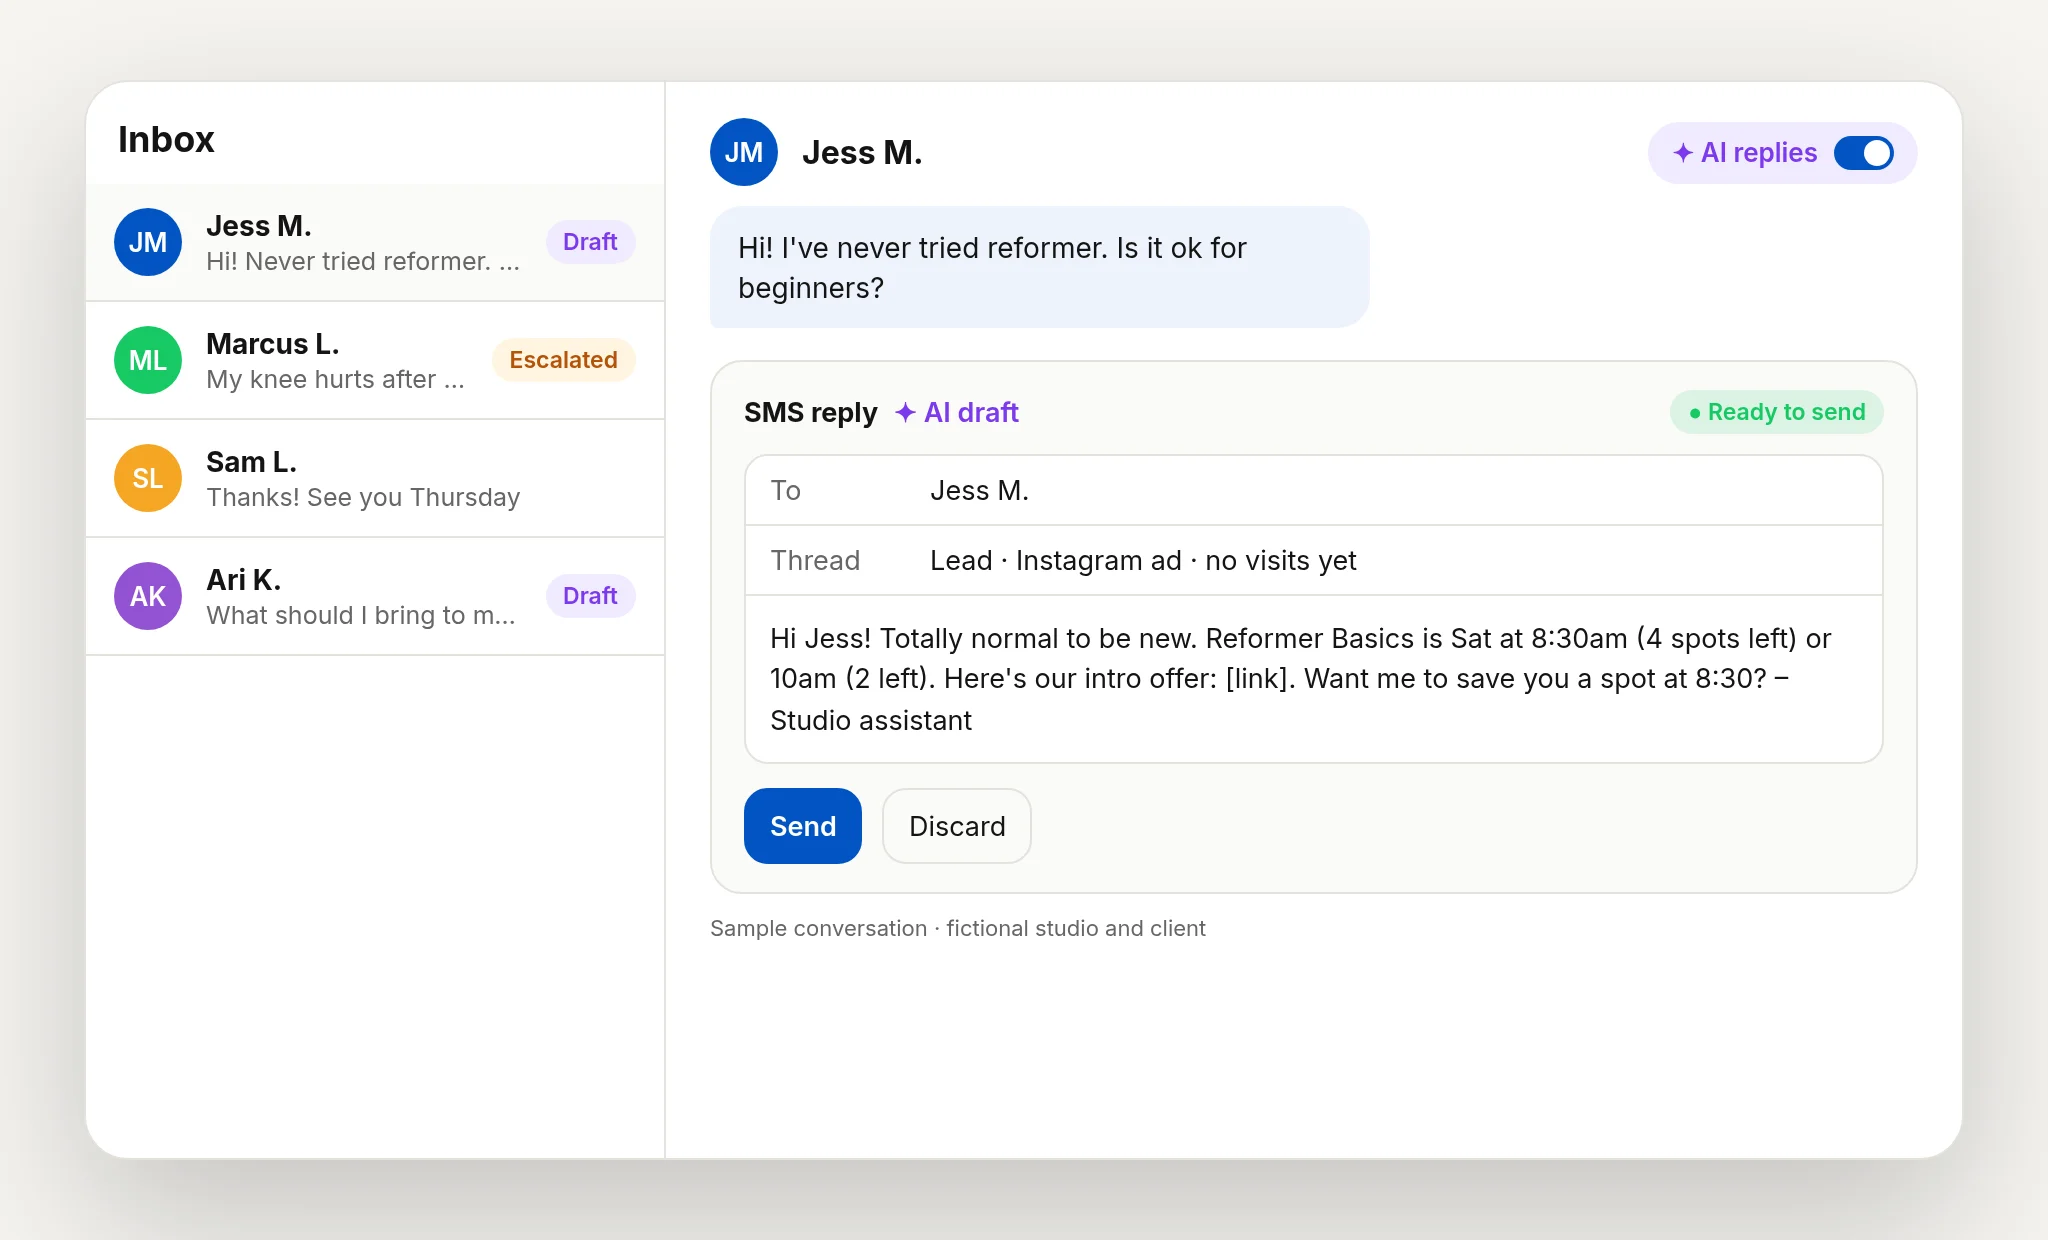The height and width of the screenshot is (1240, 2048).
Task: Click the SMS reply title
Action: pyautogui.click(x=810, y=413)
